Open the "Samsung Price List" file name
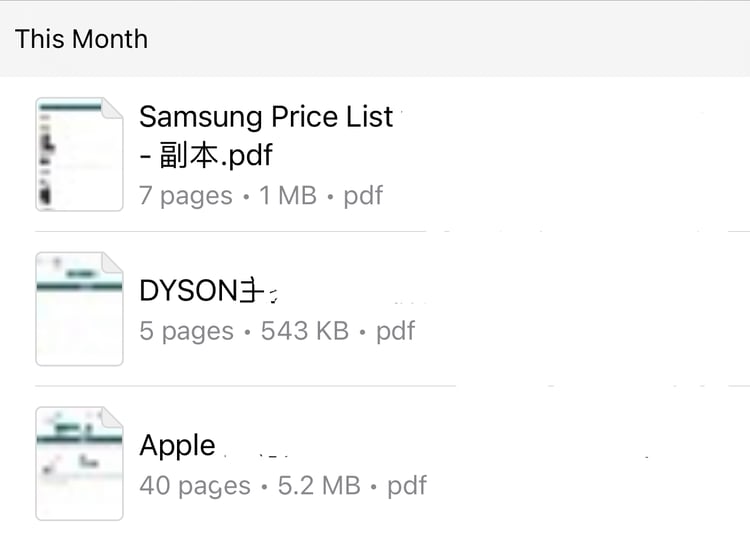This screenshot has width=750, height=541. (266, 117)
